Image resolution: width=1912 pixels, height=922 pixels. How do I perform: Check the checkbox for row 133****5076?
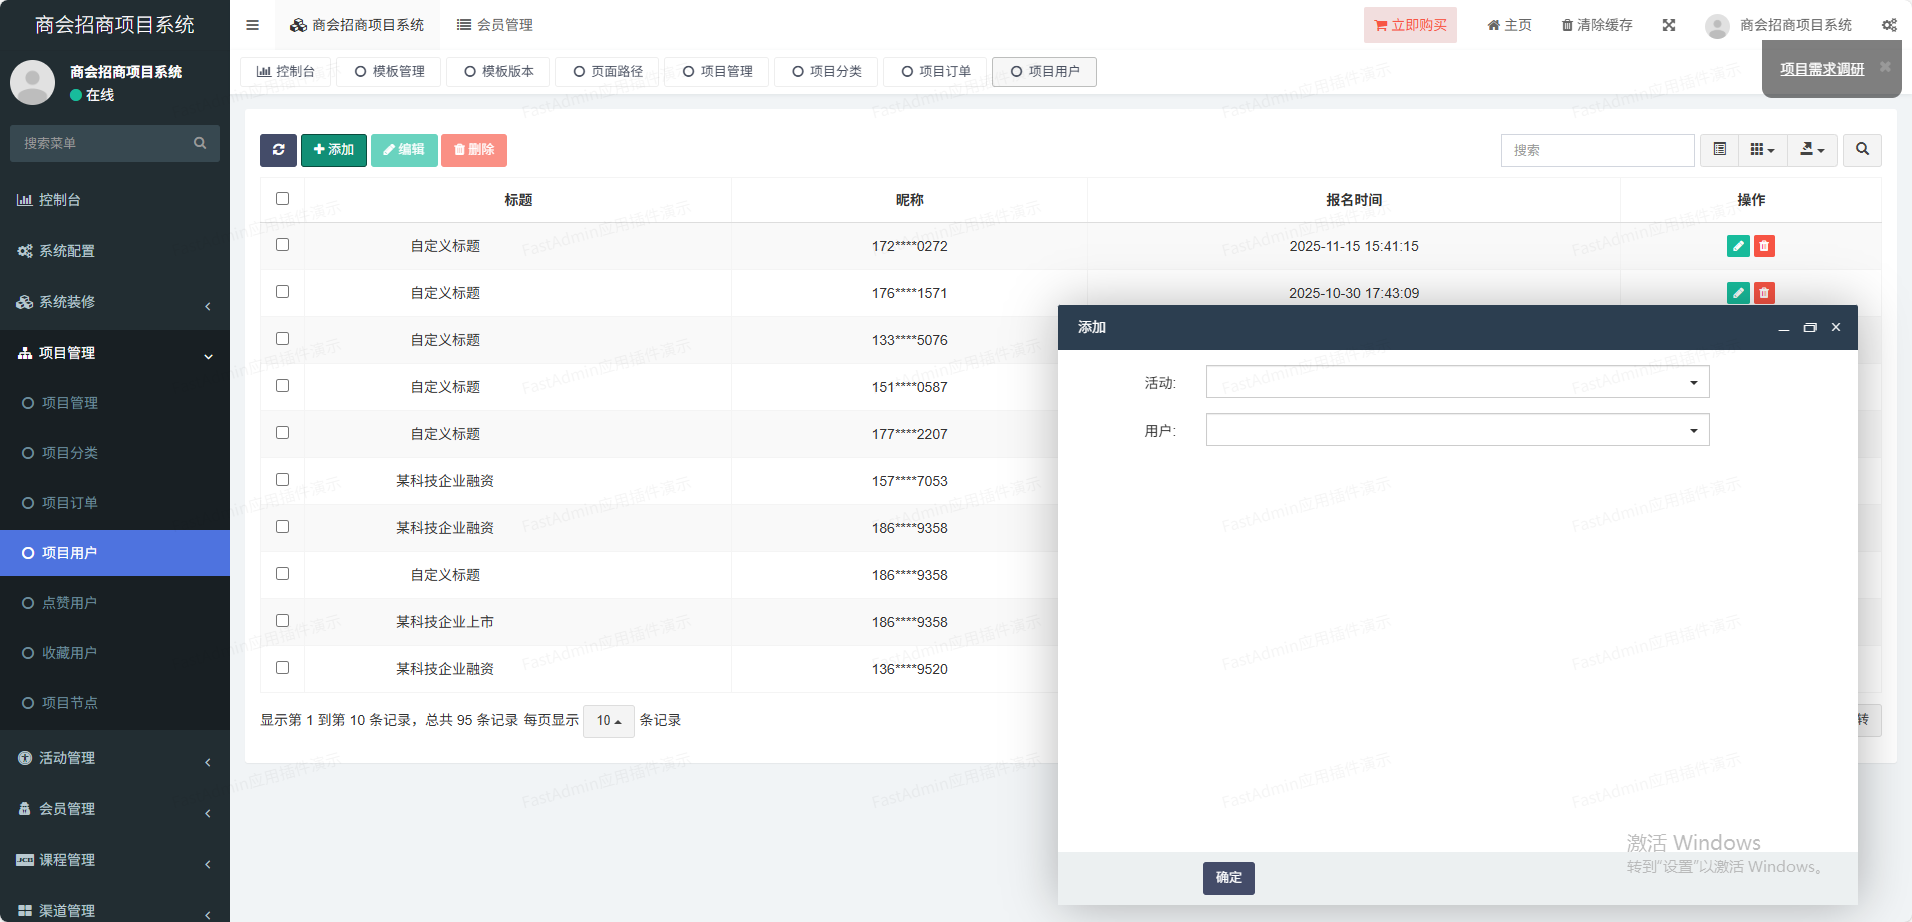pyautogui.click(x=282, y=339)
